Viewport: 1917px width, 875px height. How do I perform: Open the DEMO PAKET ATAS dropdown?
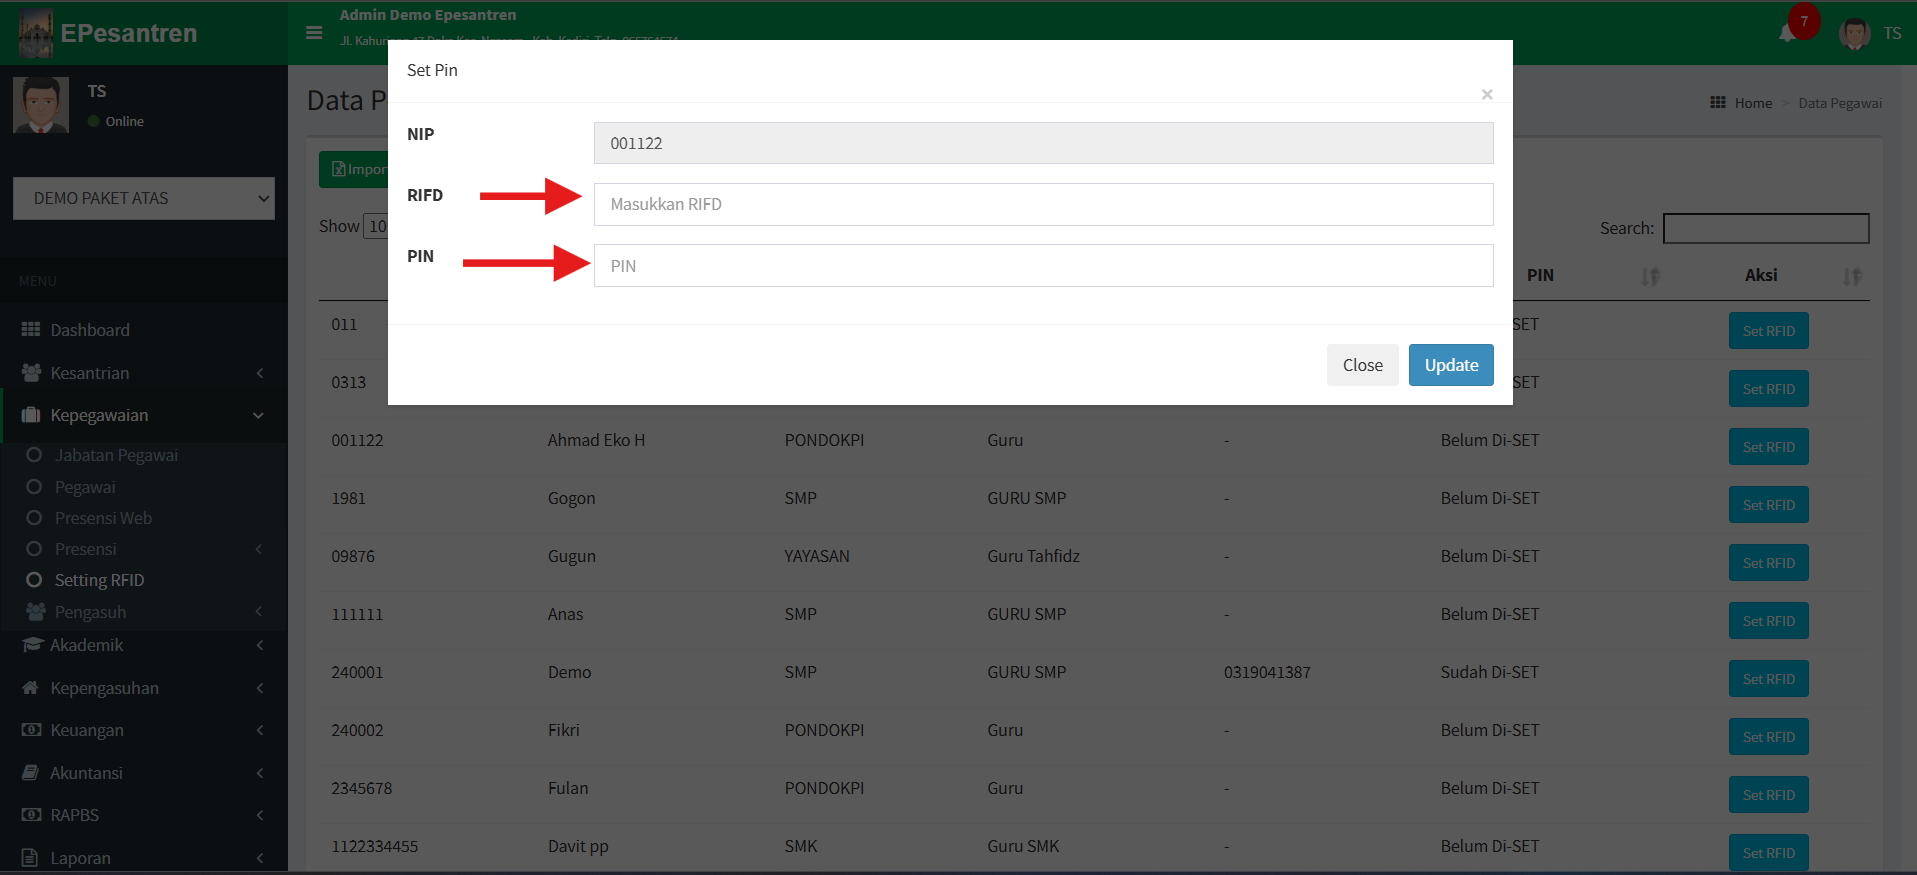pos(144,198)
